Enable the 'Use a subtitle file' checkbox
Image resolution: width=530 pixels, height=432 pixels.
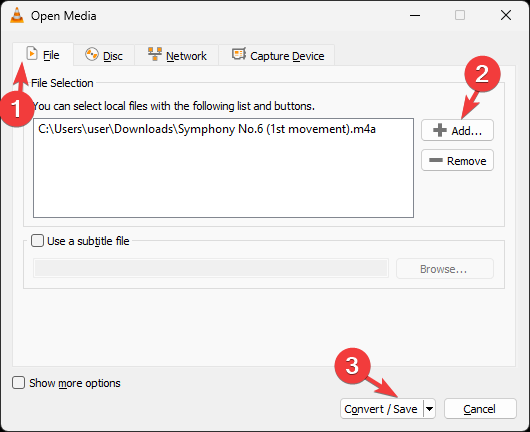(37, 241)
